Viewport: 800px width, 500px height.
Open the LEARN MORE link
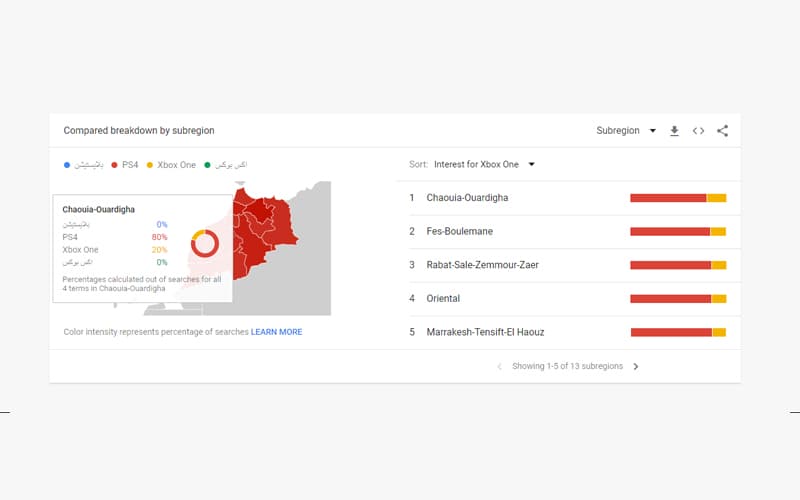tap(276, 332)
